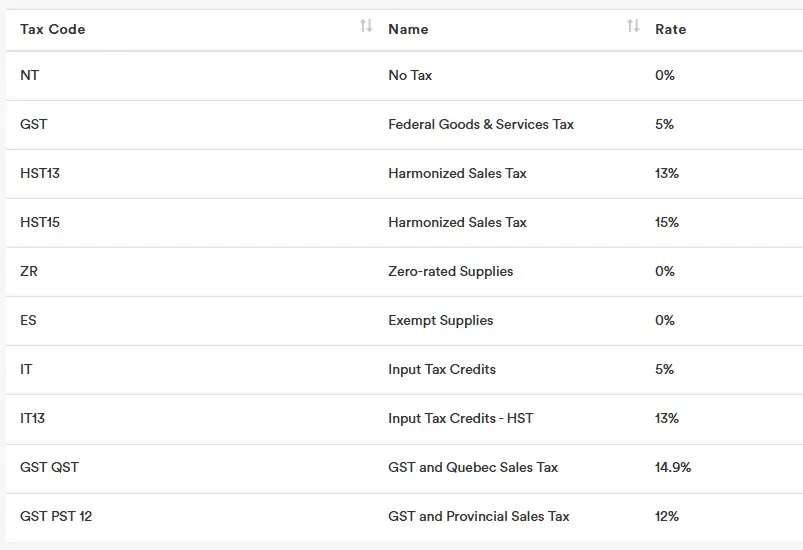Sort by Tax Code column arrows
This screenshot has height=550, width=803.
tap(366, 27)
